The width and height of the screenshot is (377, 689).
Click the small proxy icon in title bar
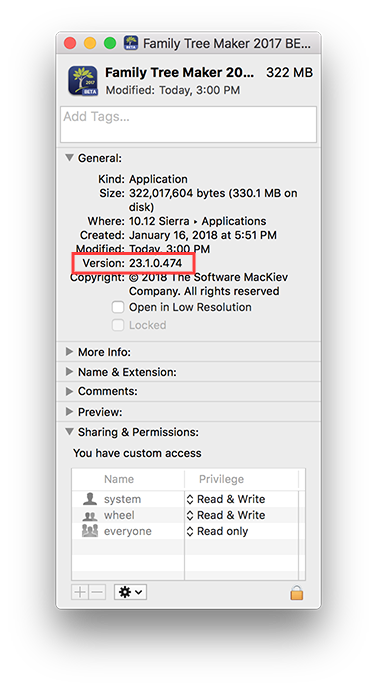coord(131,43)
